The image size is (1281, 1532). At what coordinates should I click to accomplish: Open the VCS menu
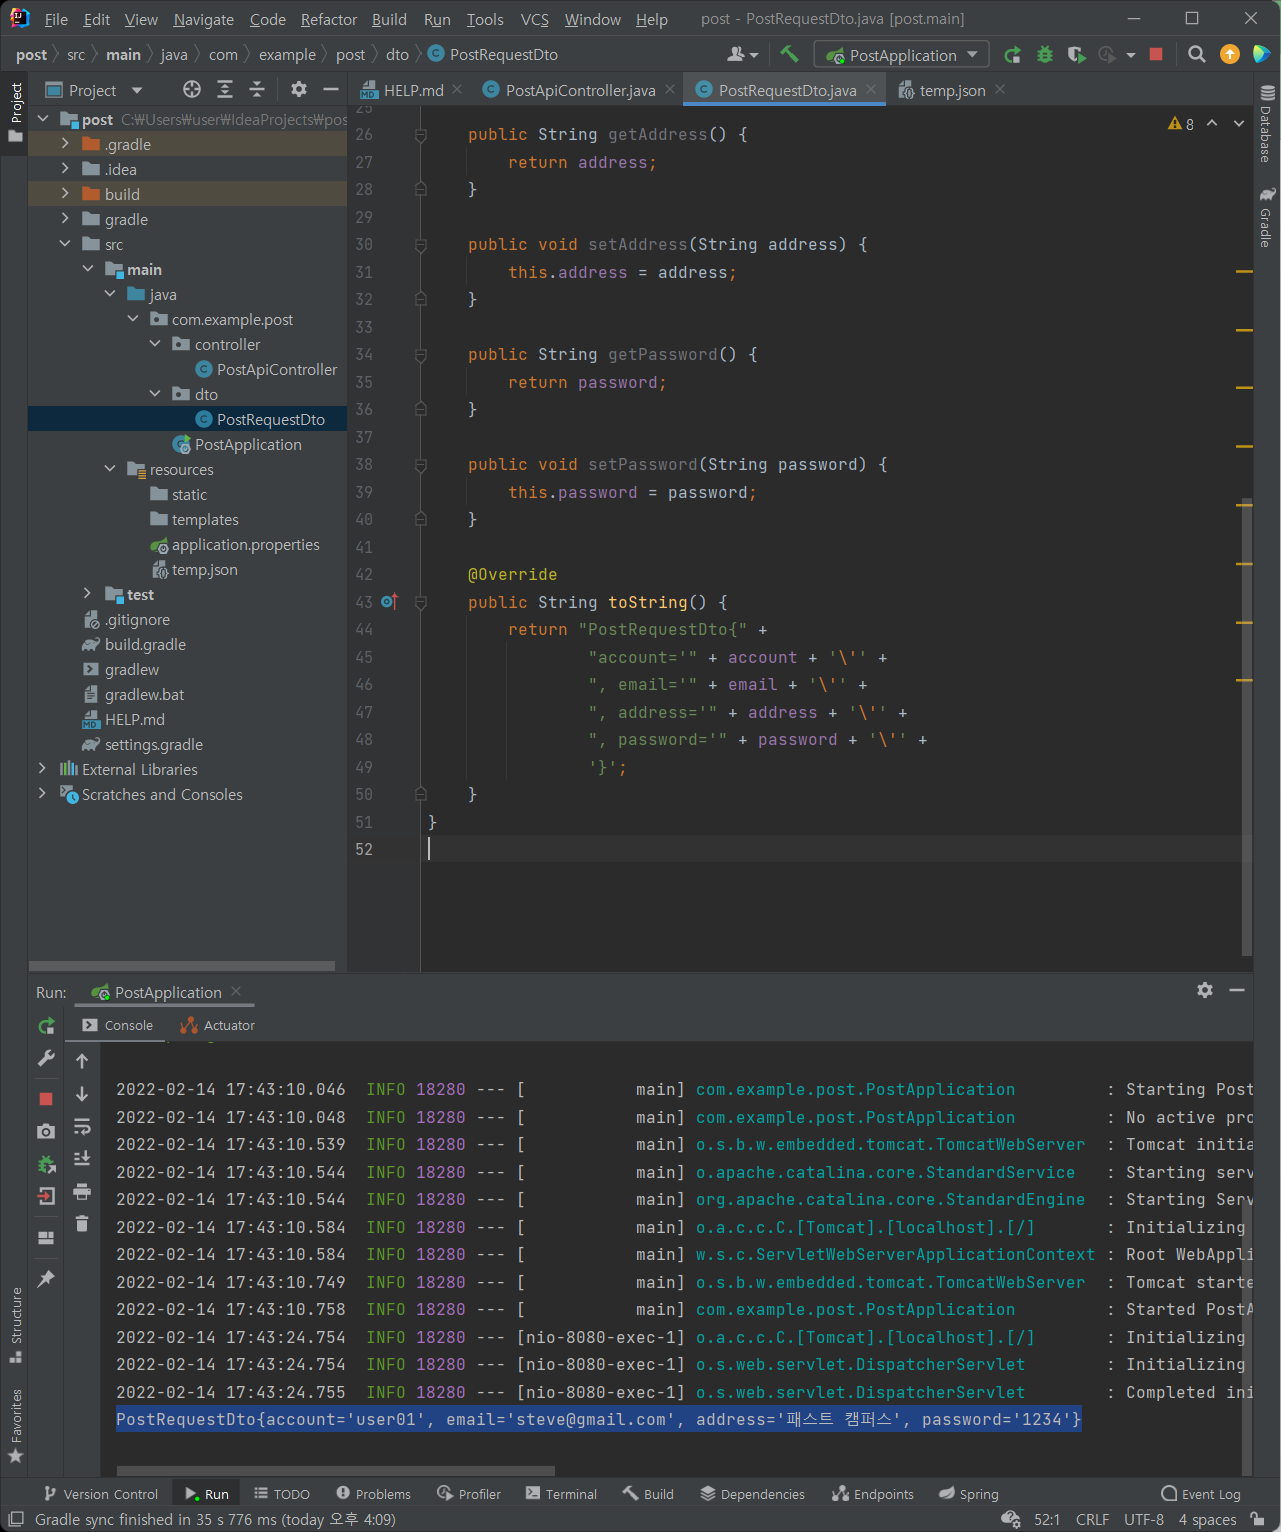[x=535, y=19]
